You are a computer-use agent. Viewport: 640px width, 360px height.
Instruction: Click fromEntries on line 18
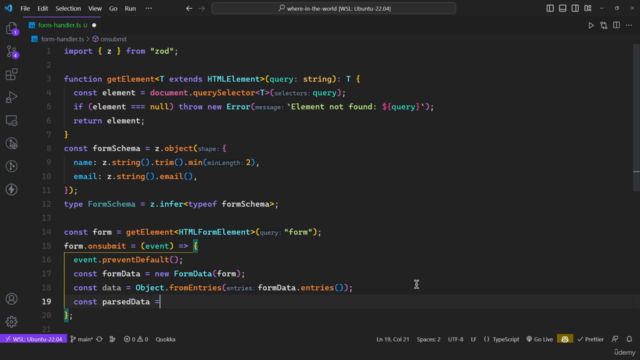(195, 288)
